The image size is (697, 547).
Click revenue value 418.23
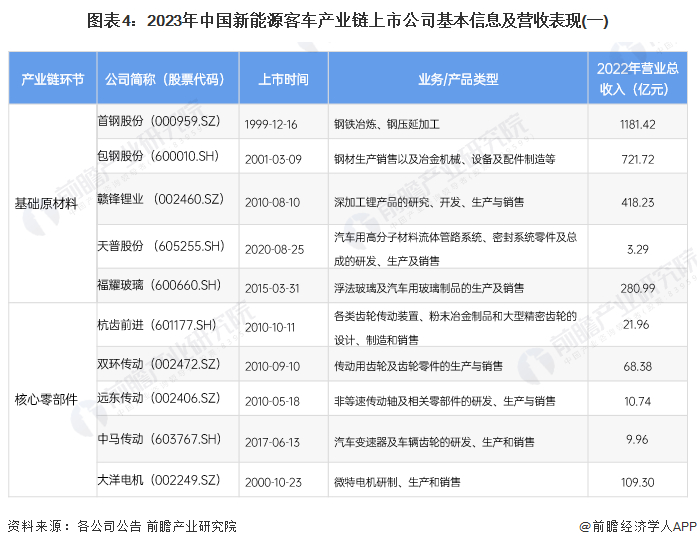(637, 203)
